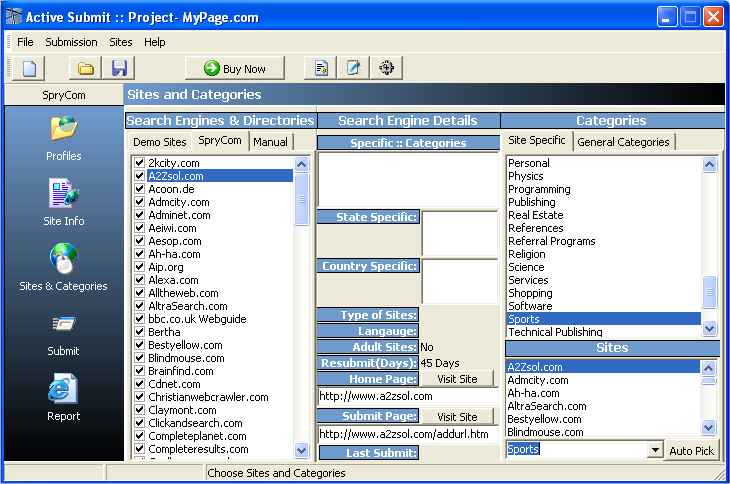Open the Sports category dropdown arrow

tap(655, 450)
